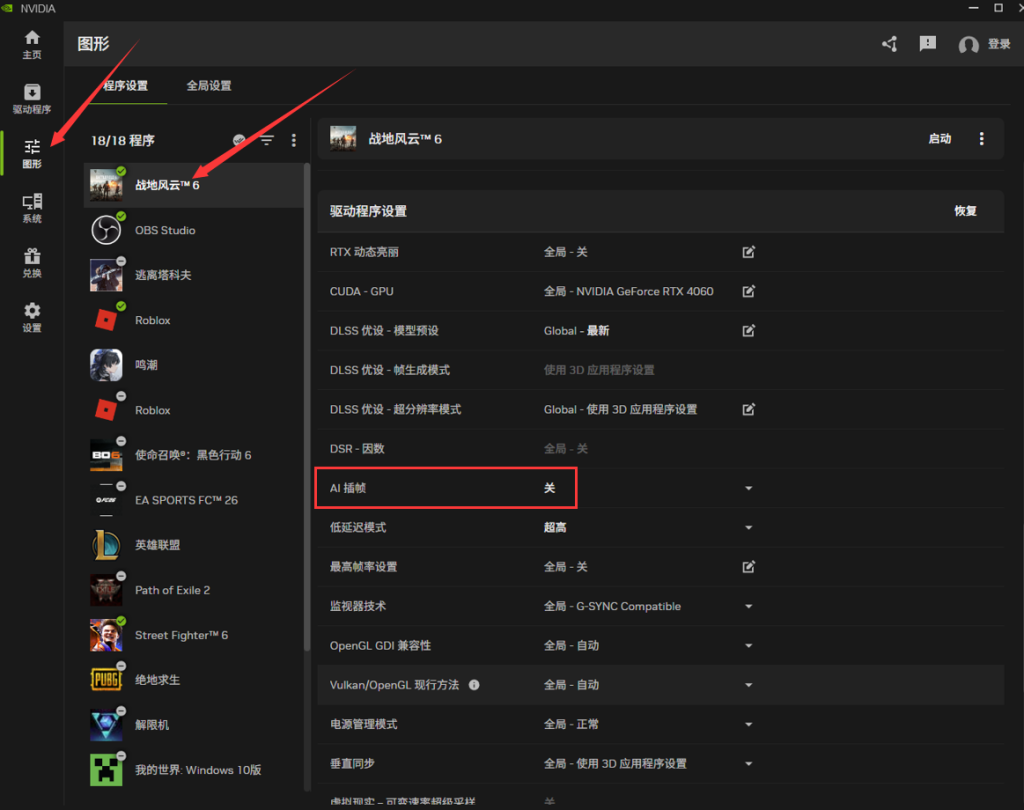Open the 垂直同步 dropdown
The height and width of the screenshot is (810, 1024).
tap(748, 764)
